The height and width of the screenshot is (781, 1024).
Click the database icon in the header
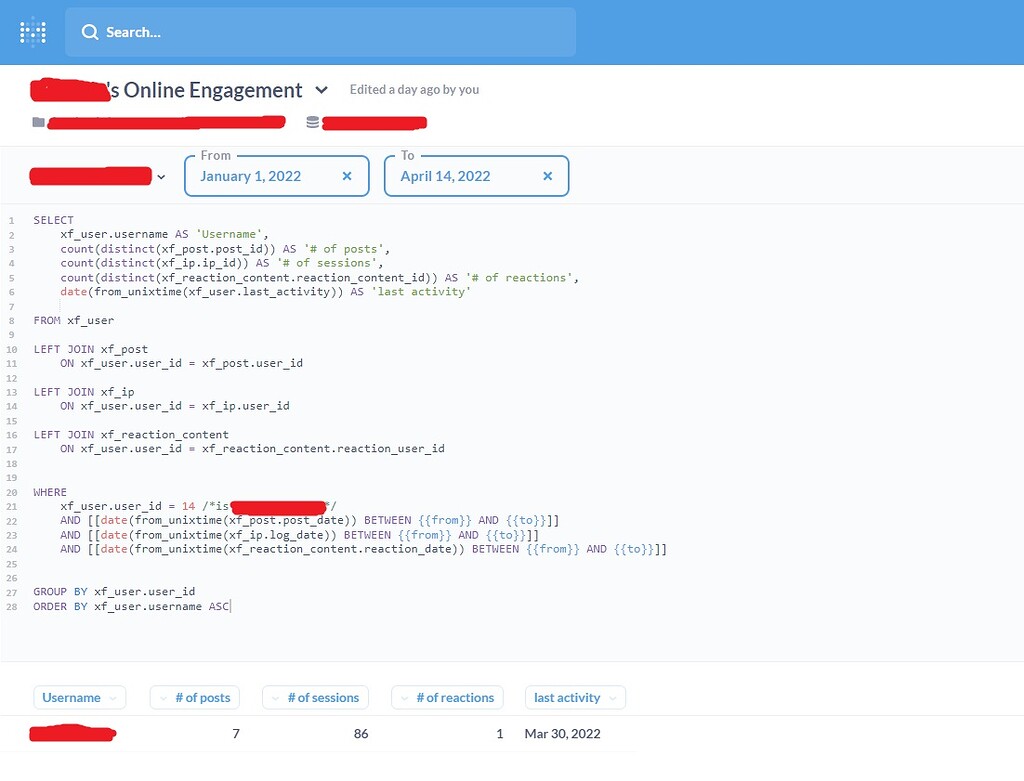pyautogui.click(x=311, y=122)
